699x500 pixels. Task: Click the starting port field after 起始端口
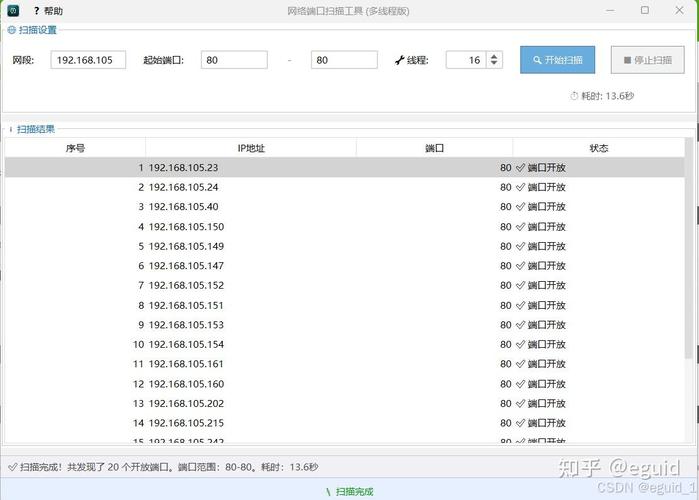coord(234,60)
